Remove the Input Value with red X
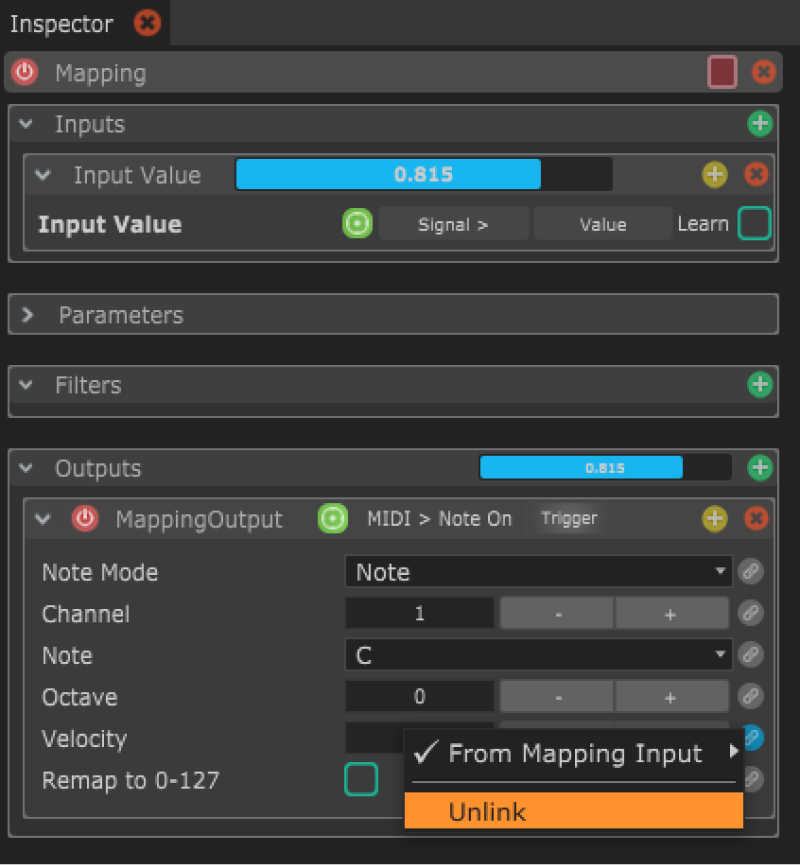This screenshot has height=865, width=800. point(757,175)
